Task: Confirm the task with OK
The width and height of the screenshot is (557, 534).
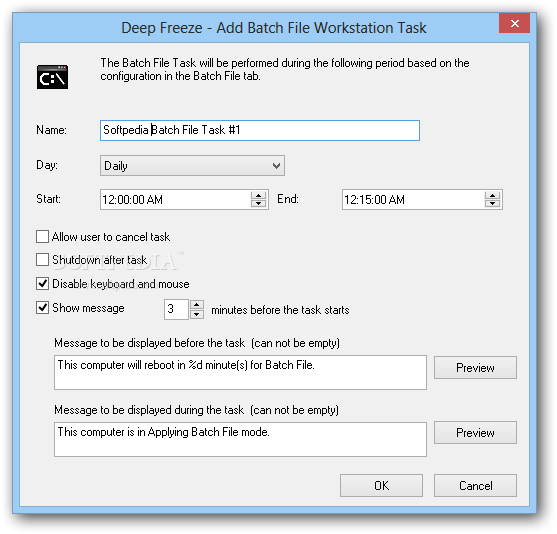Action: point(381,485)
